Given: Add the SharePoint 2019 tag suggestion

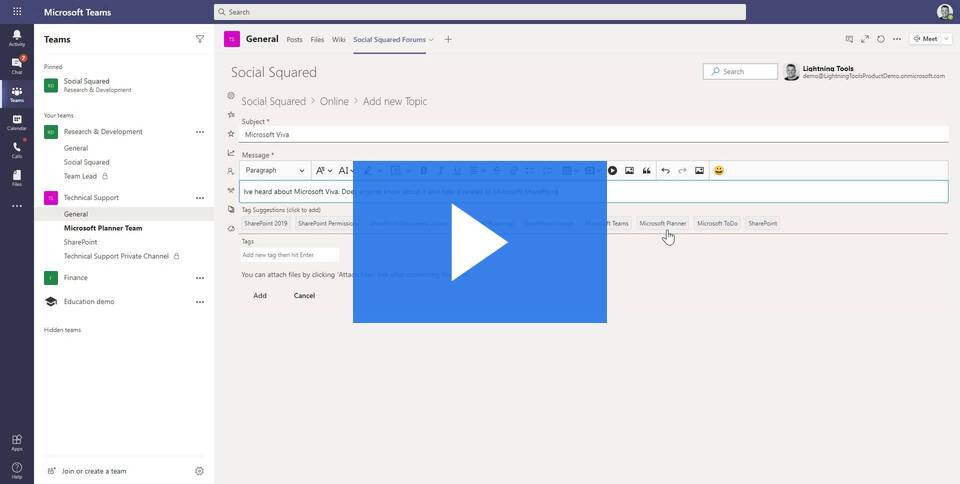Looking at the screenshot, I should tap(266, 223).
